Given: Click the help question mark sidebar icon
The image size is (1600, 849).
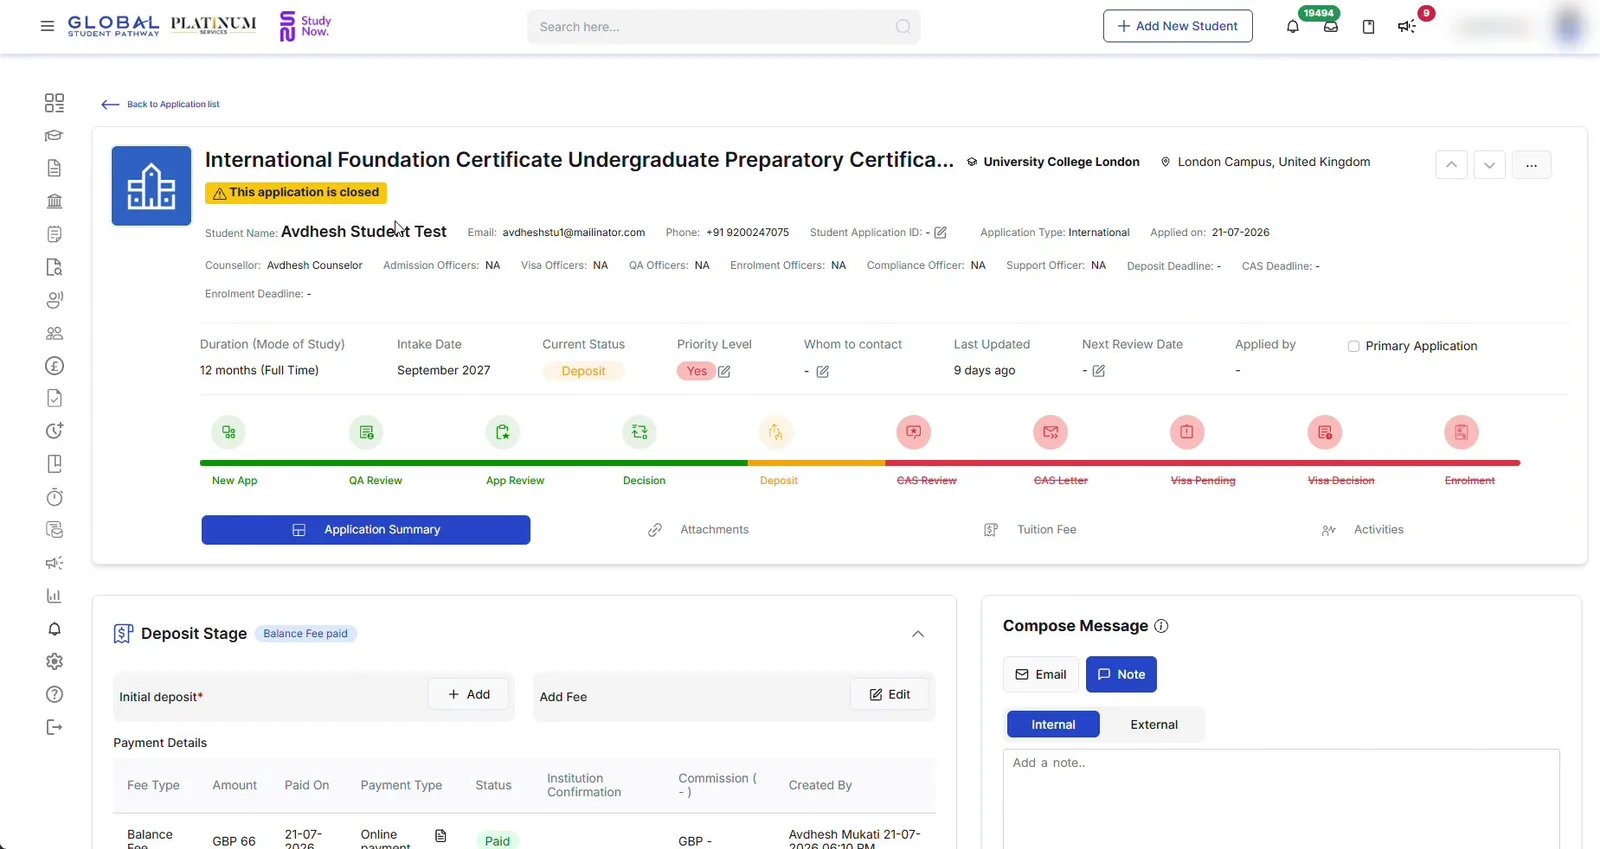Looking at the screenshot, I should coord(54,695).
